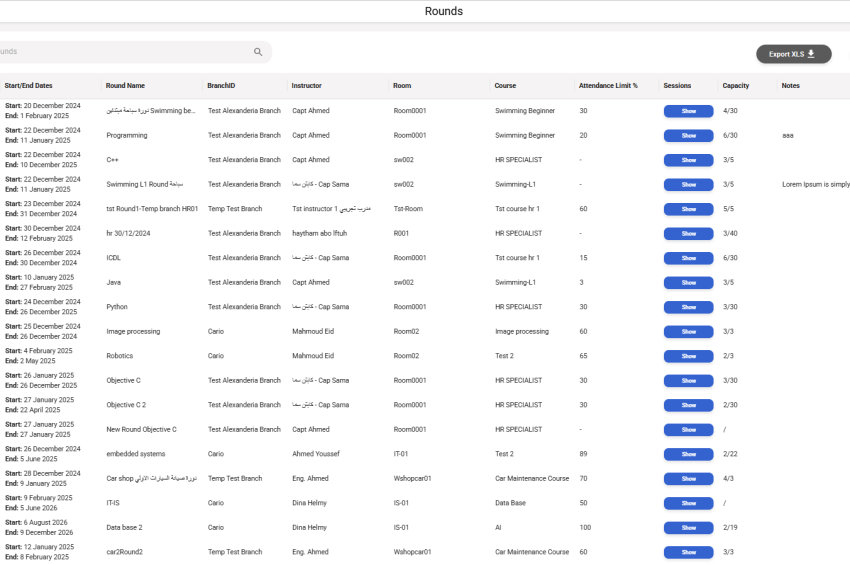Click the IT-IS round name
Image resolution: width=850 pixels, height=565 pixels.
coord(113,503)
